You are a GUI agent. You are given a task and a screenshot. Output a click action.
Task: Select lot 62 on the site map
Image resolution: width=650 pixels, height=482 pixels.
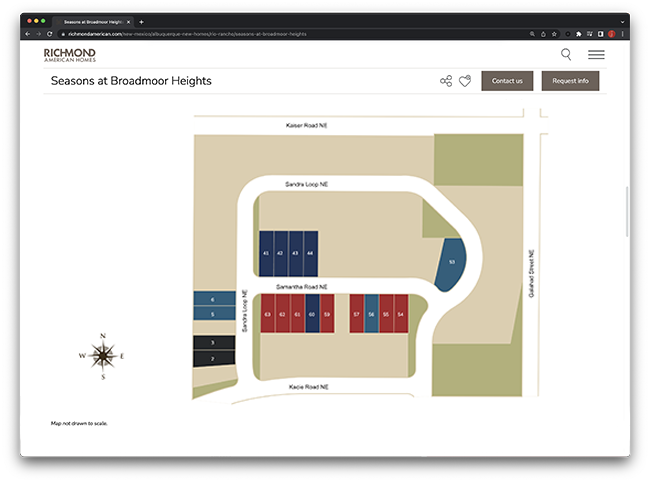(283, 314)
